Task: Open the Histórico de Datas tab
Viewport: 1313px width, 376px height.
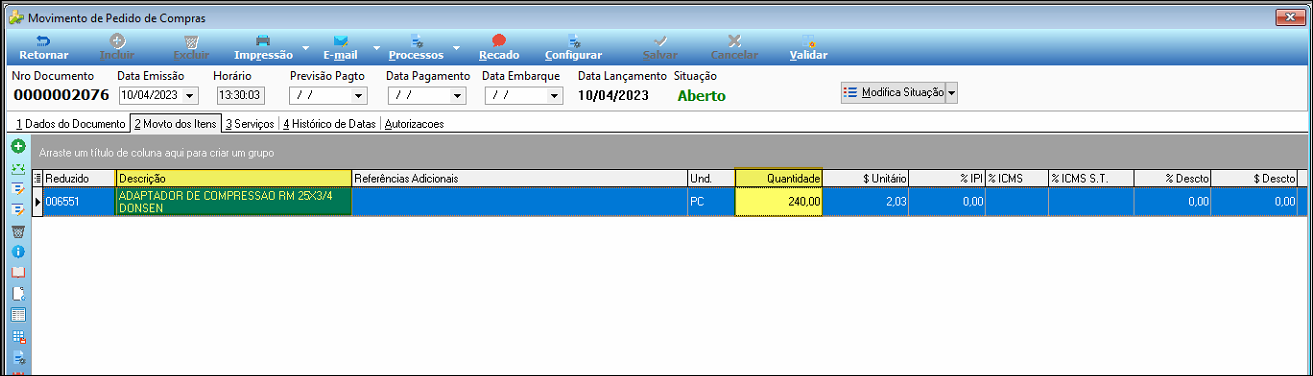Action: click(x=330, y=124)
